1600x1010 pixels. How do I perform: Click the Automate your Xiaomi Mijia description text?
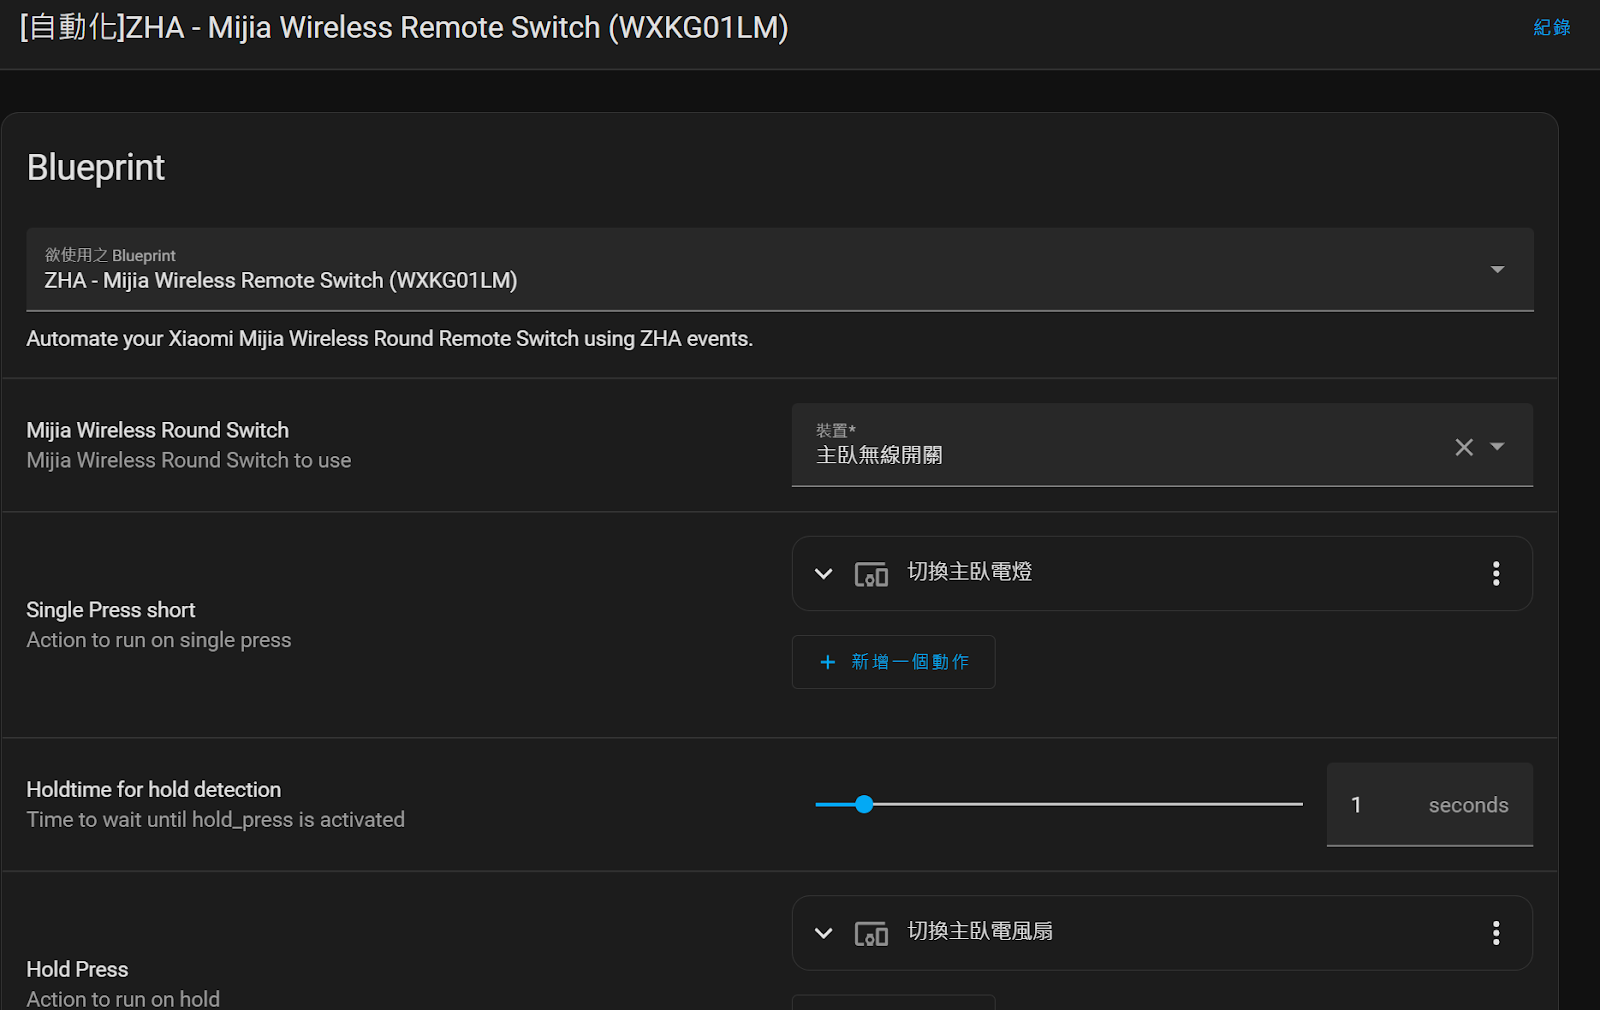(x=390, y=339)
